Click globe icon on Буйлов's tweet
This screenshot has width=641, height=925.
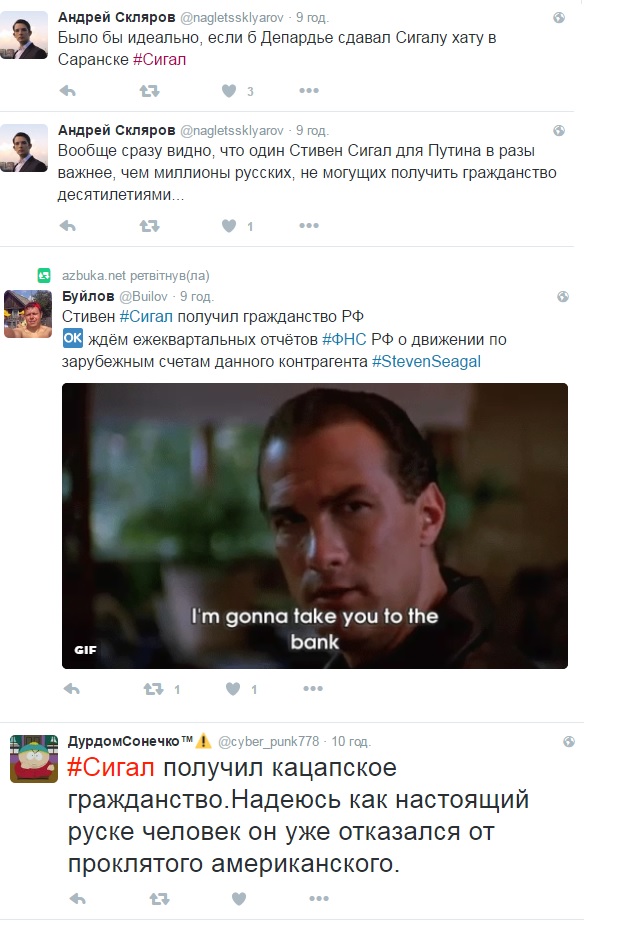click(x=563, y=296)
